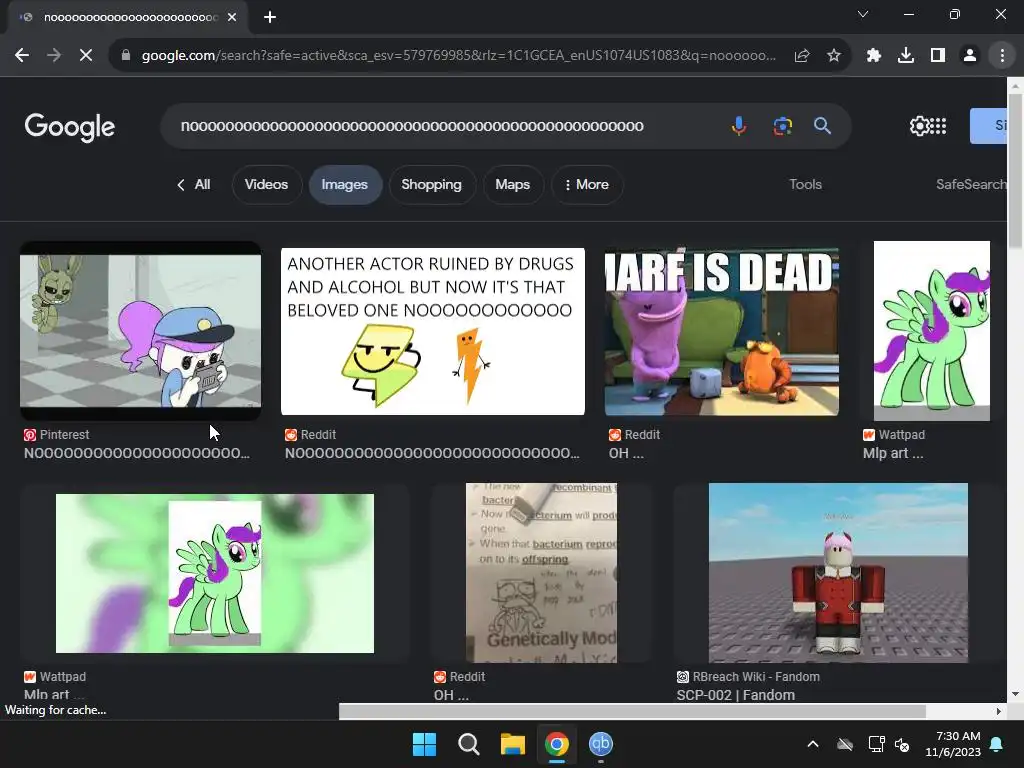The height and width of the screenshot is (768, 1024).
Task: Open the Extensions puzzle icon
Action: click(x=874, y=56)
